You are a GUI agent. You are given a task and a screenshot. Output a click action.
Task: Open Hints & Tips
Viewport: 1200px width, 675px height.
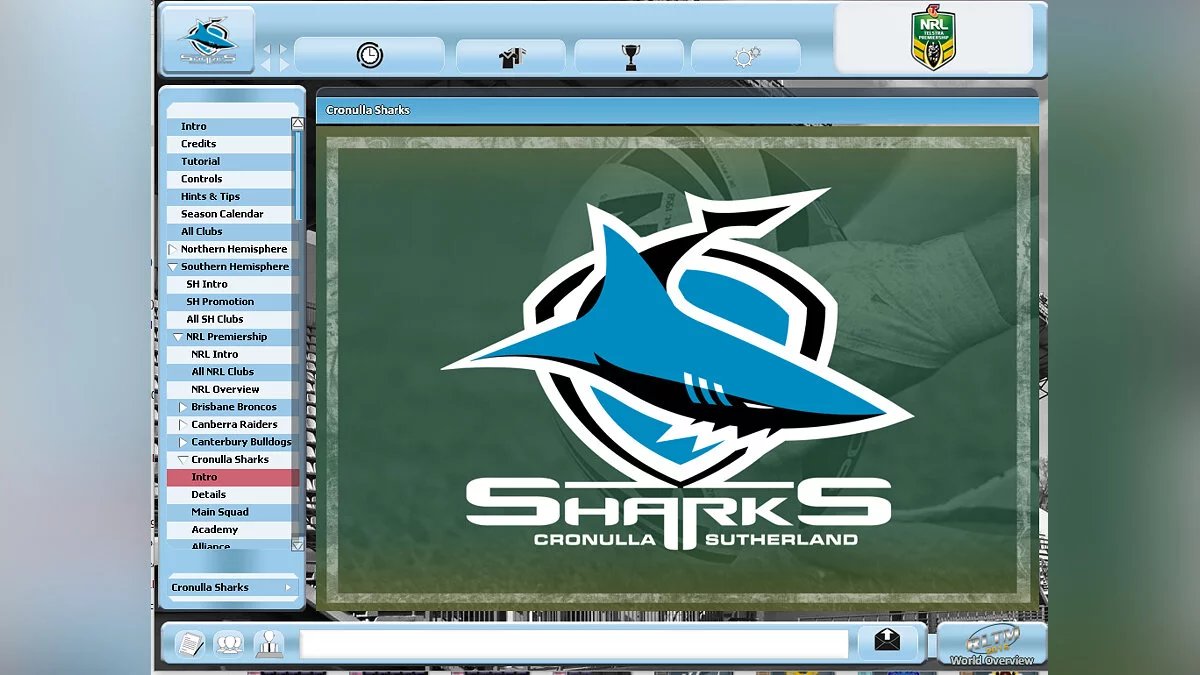pyautogui.click(x=229, y=197)
